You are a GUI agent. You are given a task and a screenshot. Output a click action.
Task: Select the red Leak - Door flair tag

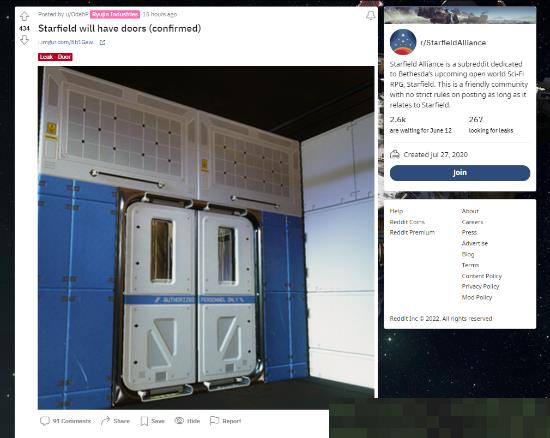coord(55,57)
